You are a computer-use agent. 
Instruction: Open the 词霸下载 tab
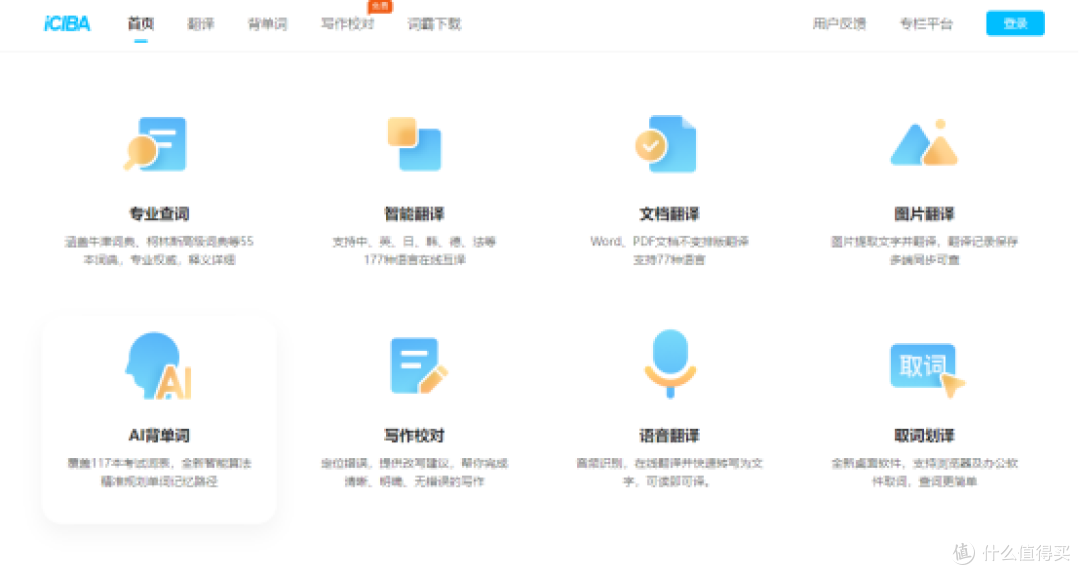[x=434, y=24]
